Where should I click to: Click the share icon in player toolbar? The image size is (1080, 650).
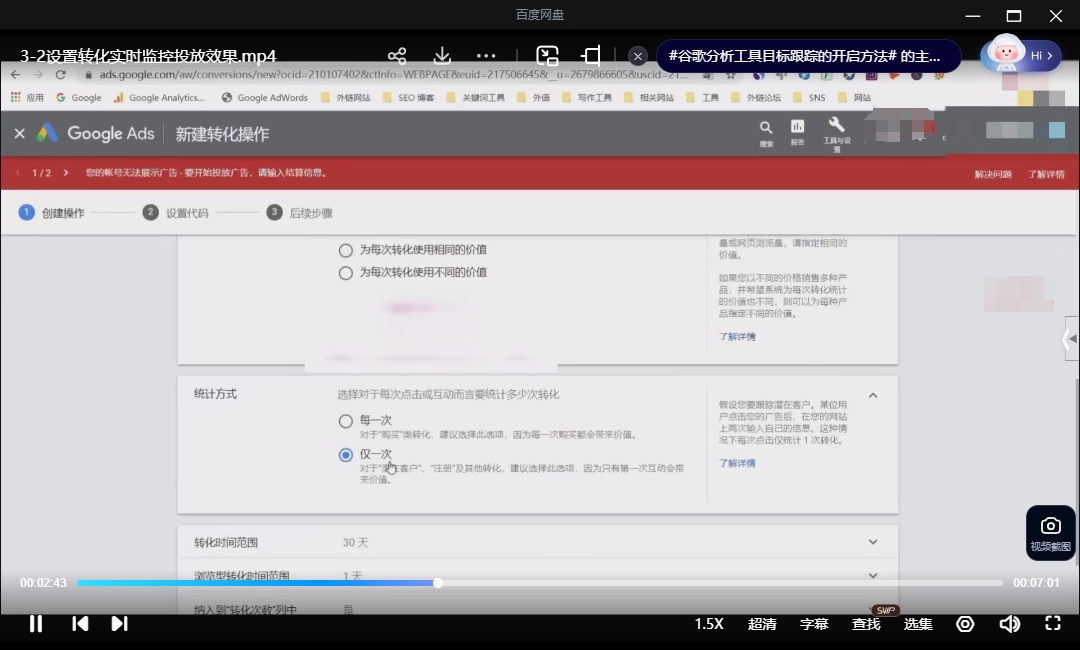[397, 56]
